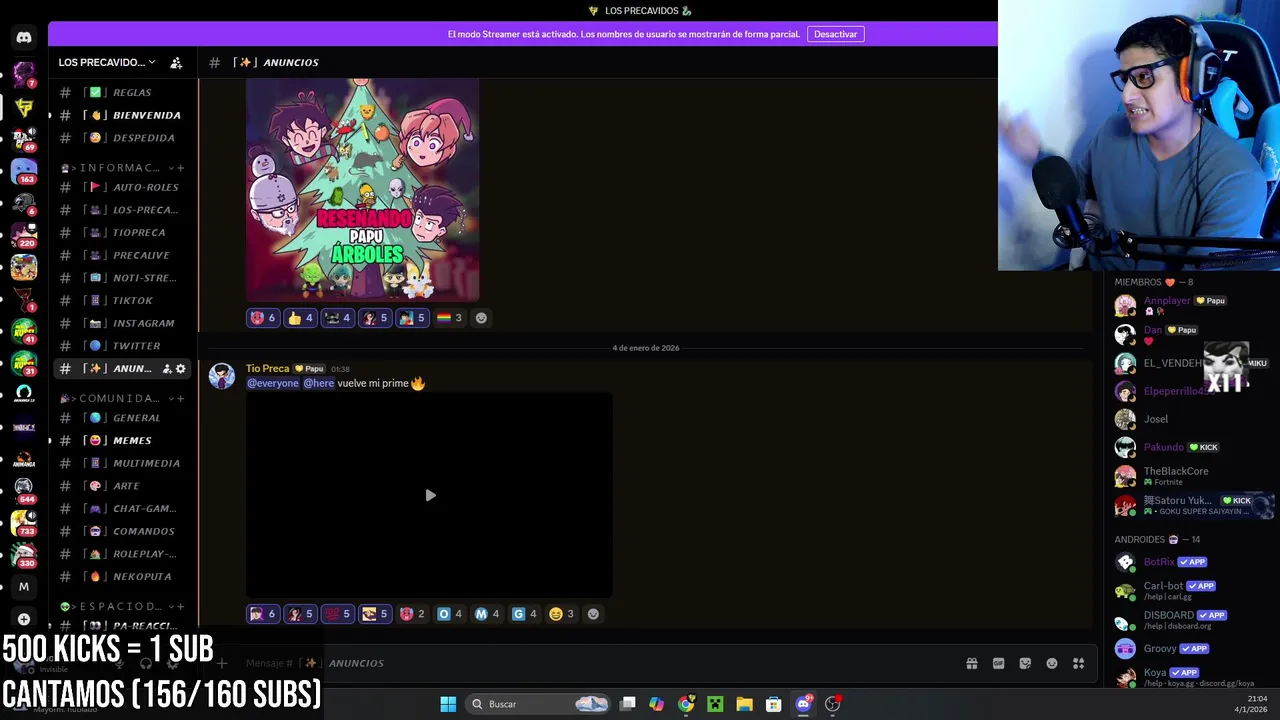Click Discord icon in the taskbar

coord(803,704)
